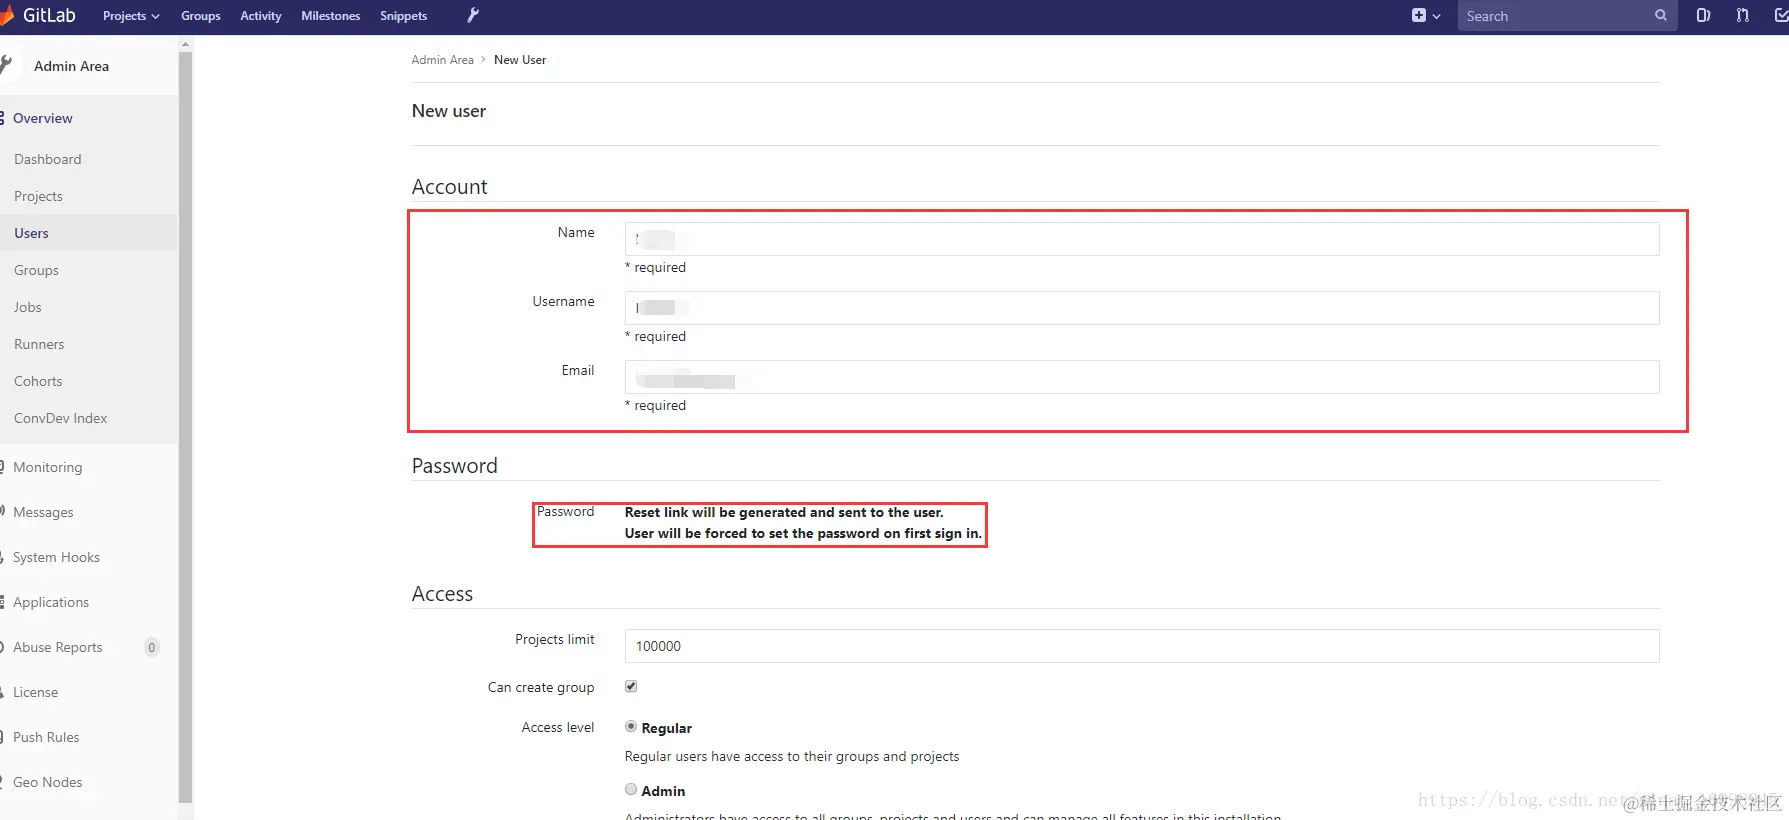Go to Jobs in the sidebar

coord(28,307)
